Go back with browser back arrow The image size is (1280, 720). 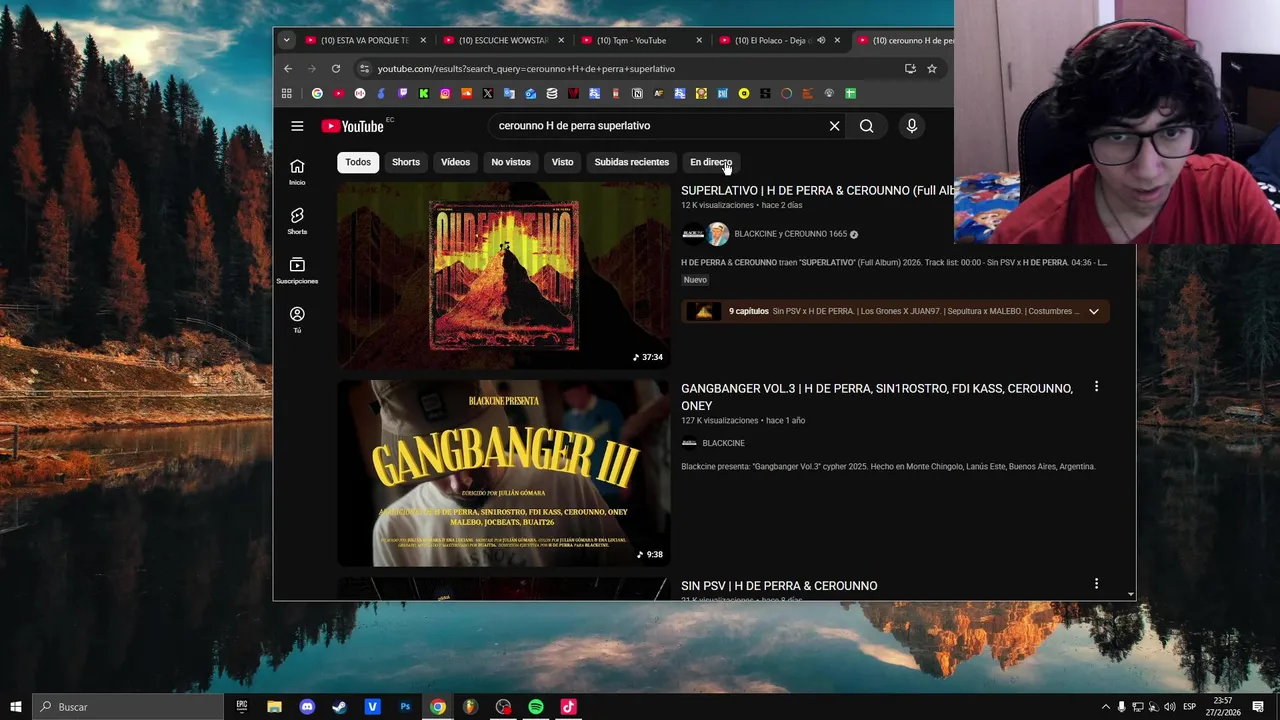[288, 69]
